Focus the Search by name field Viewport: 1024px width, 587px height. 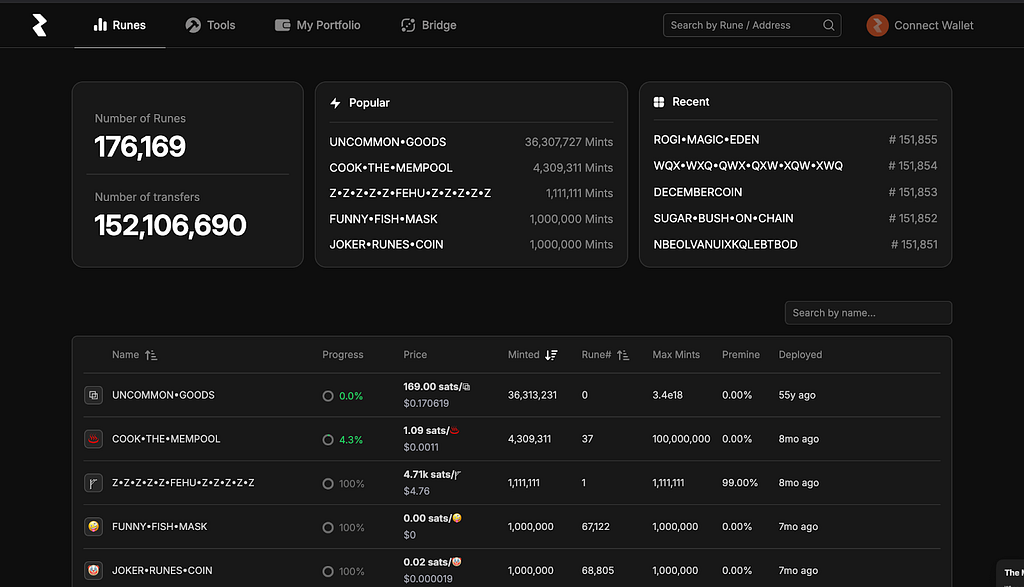tap(868, 313)
